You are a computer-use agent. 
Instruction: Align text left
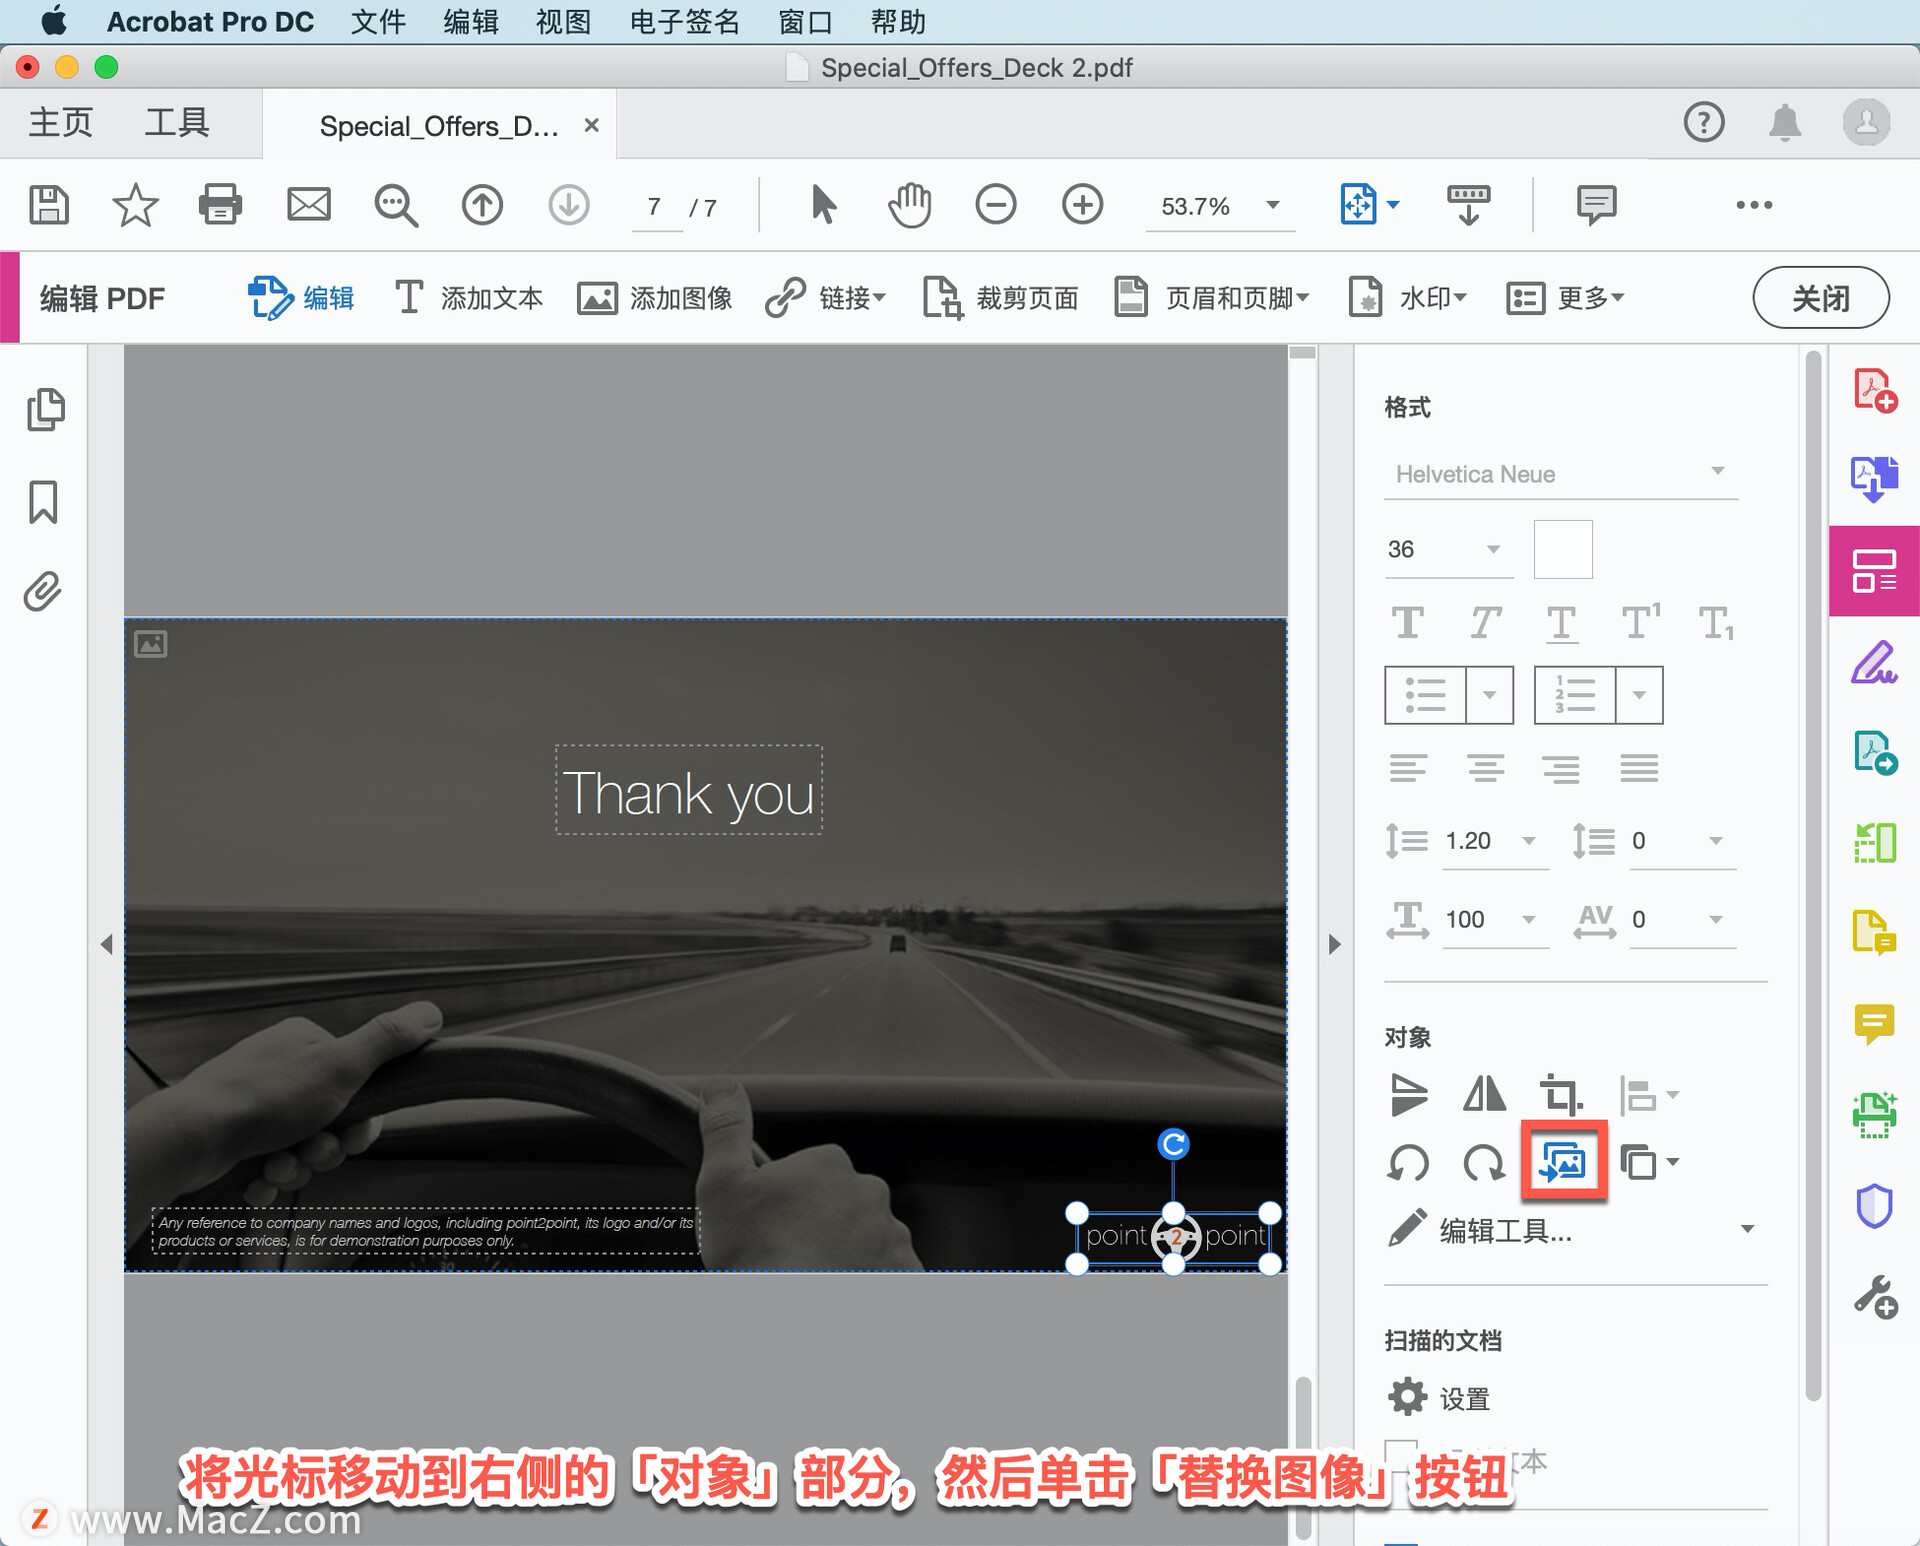1408,768
